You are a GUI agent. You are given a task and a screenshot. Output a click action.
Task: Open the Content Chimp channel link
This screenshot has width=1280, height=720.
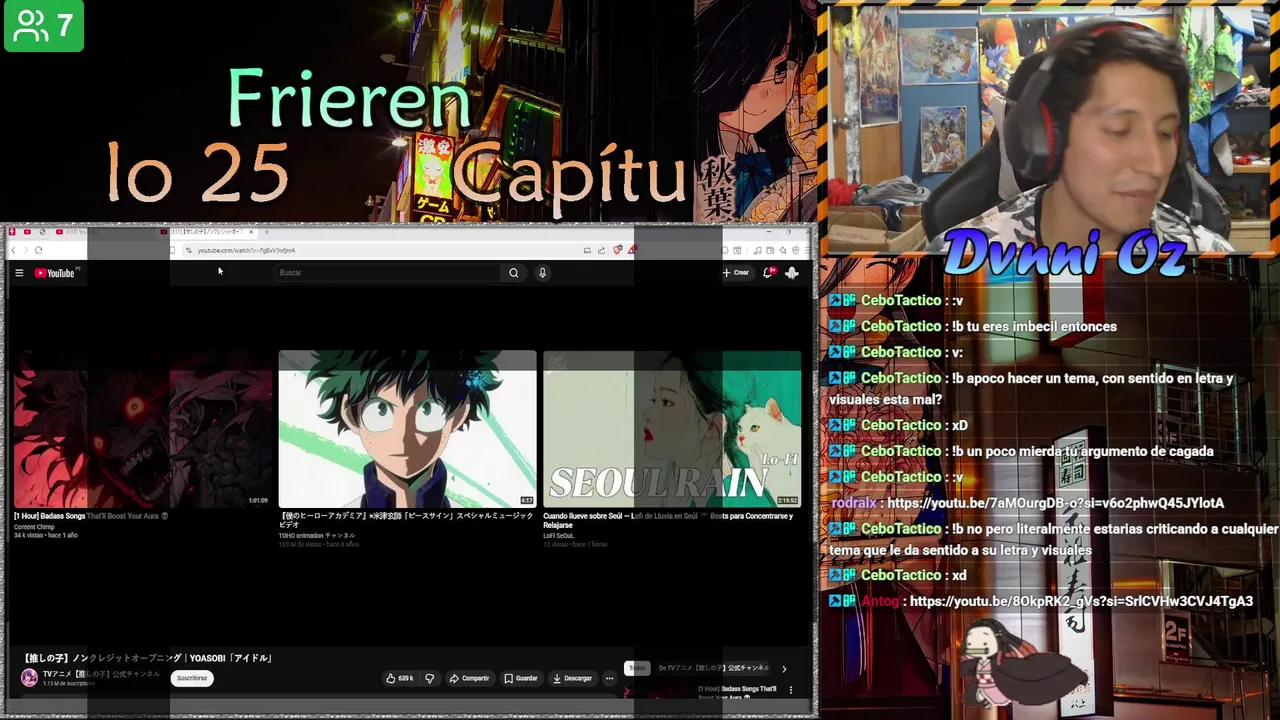(34, 527)
